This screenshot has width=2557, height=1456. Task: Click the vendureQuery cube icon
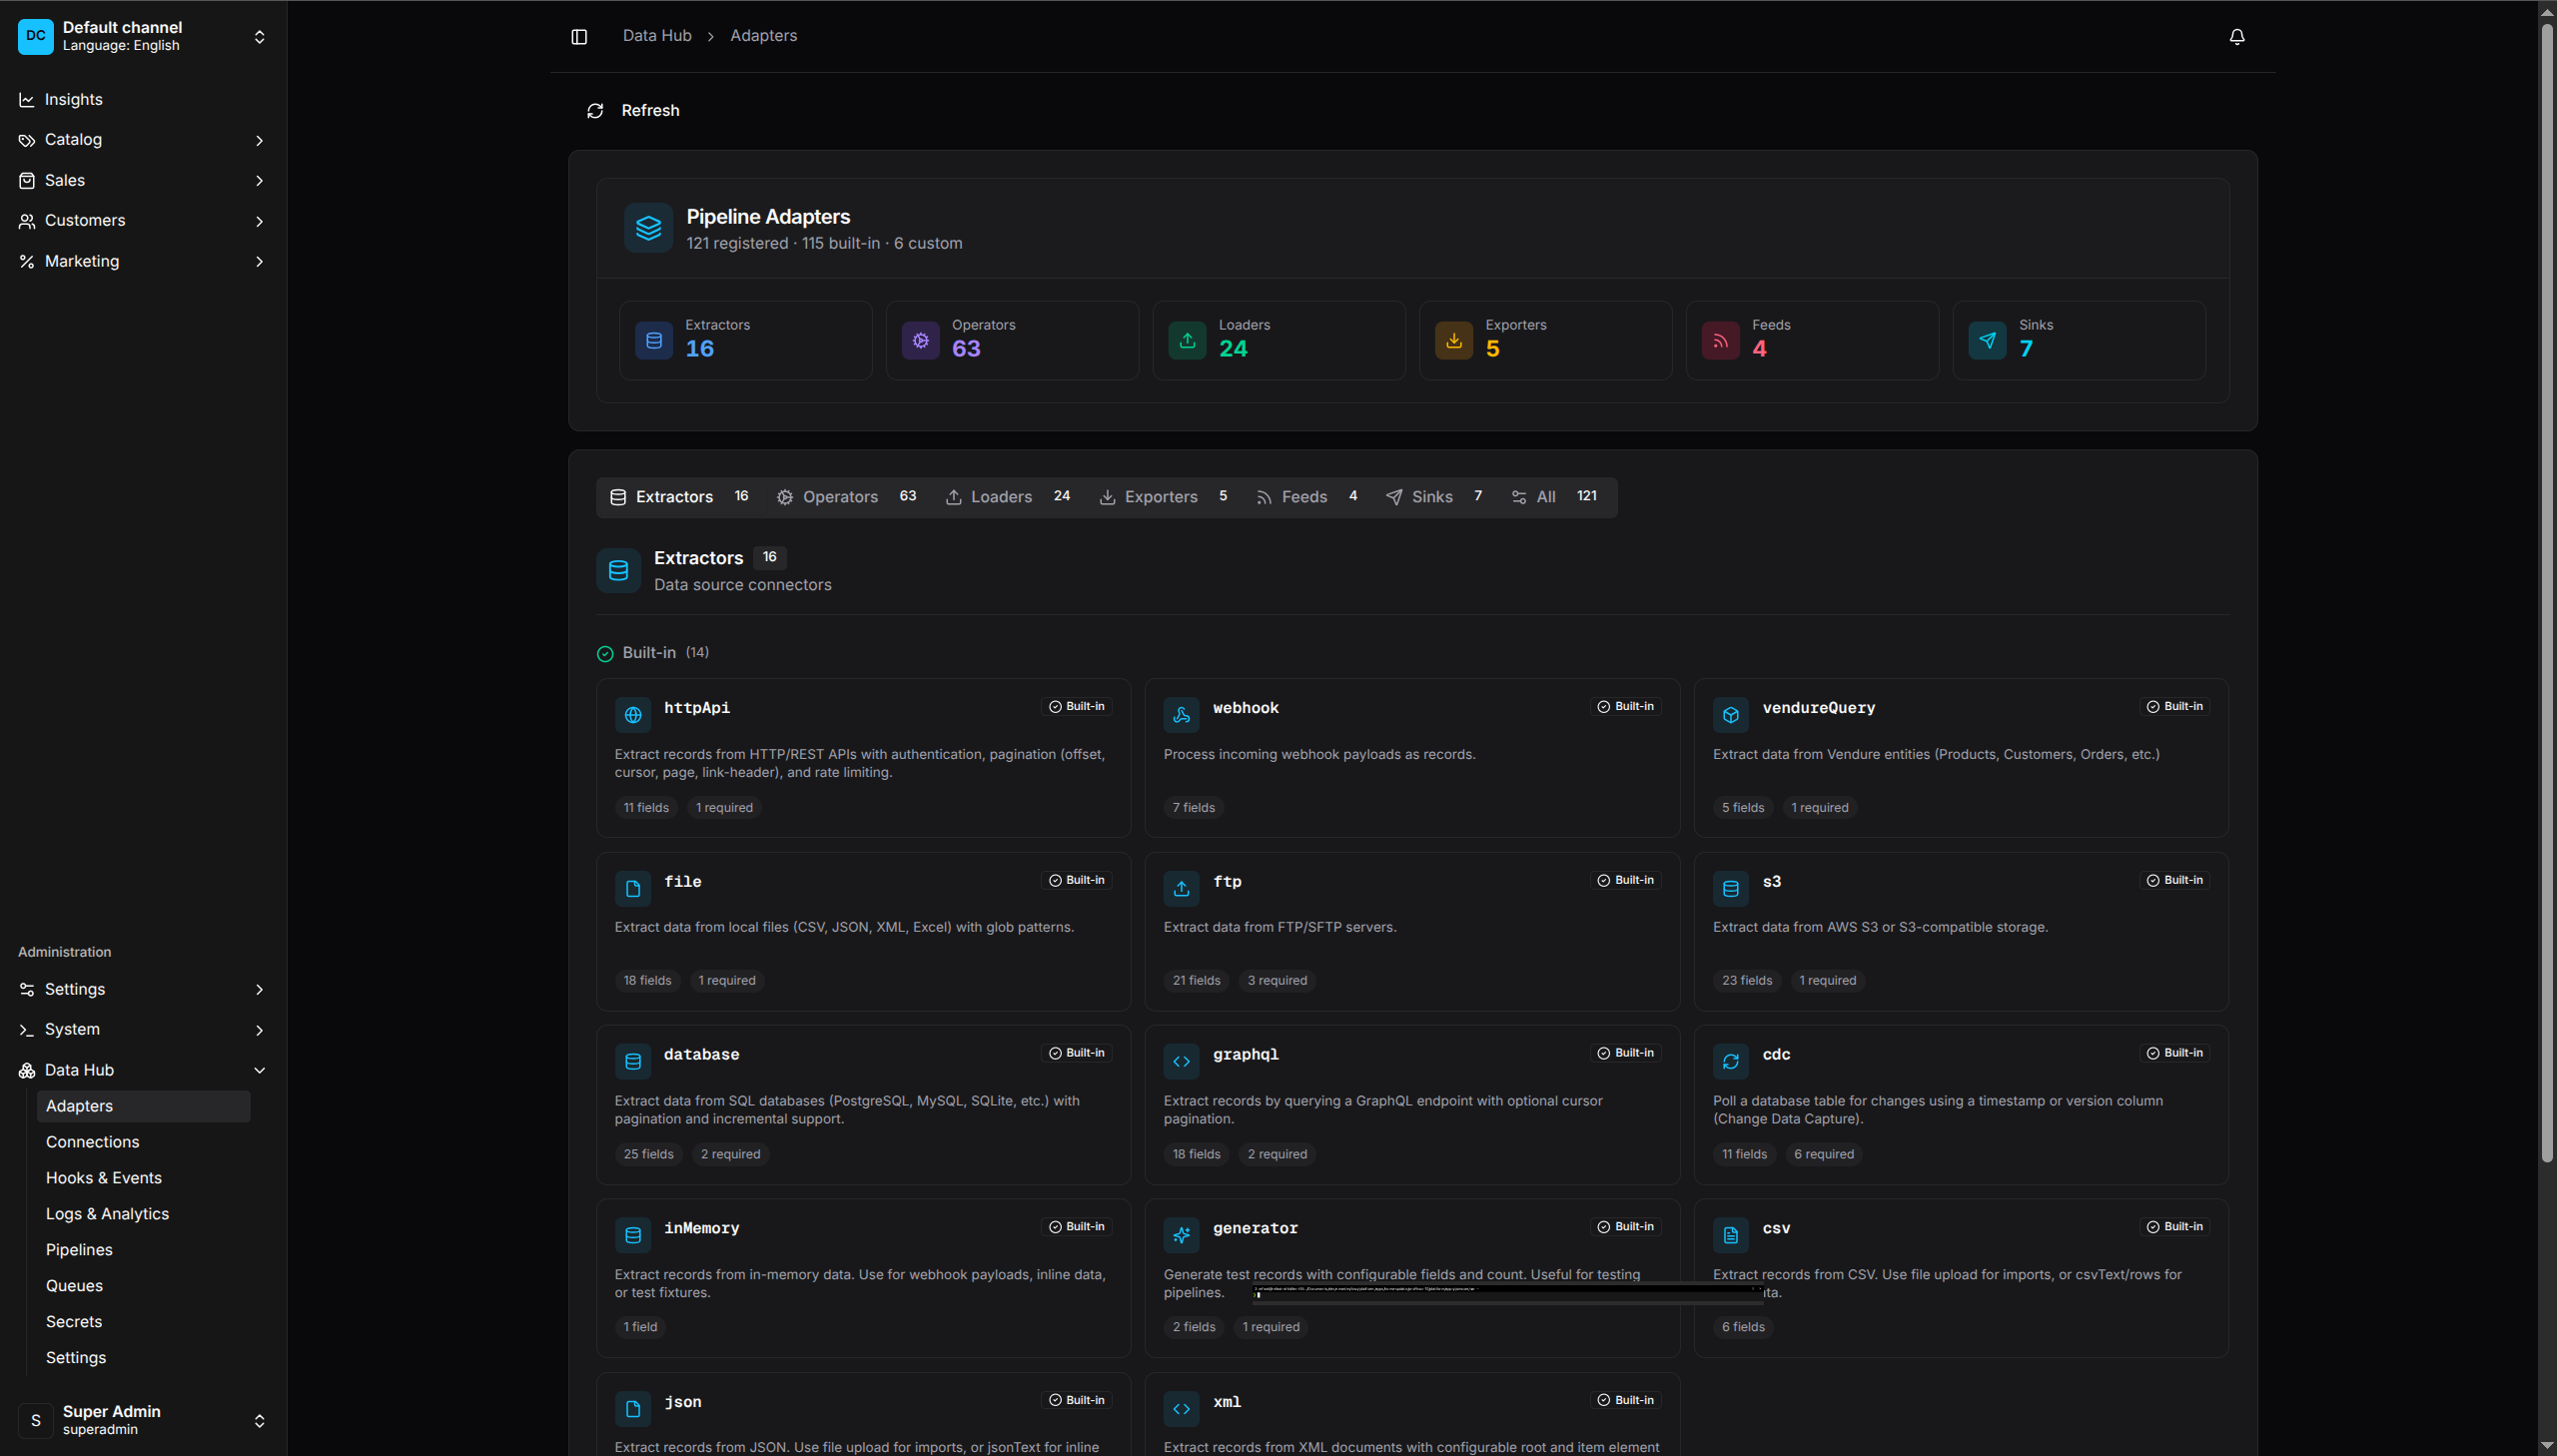(x=1730, y=715)
